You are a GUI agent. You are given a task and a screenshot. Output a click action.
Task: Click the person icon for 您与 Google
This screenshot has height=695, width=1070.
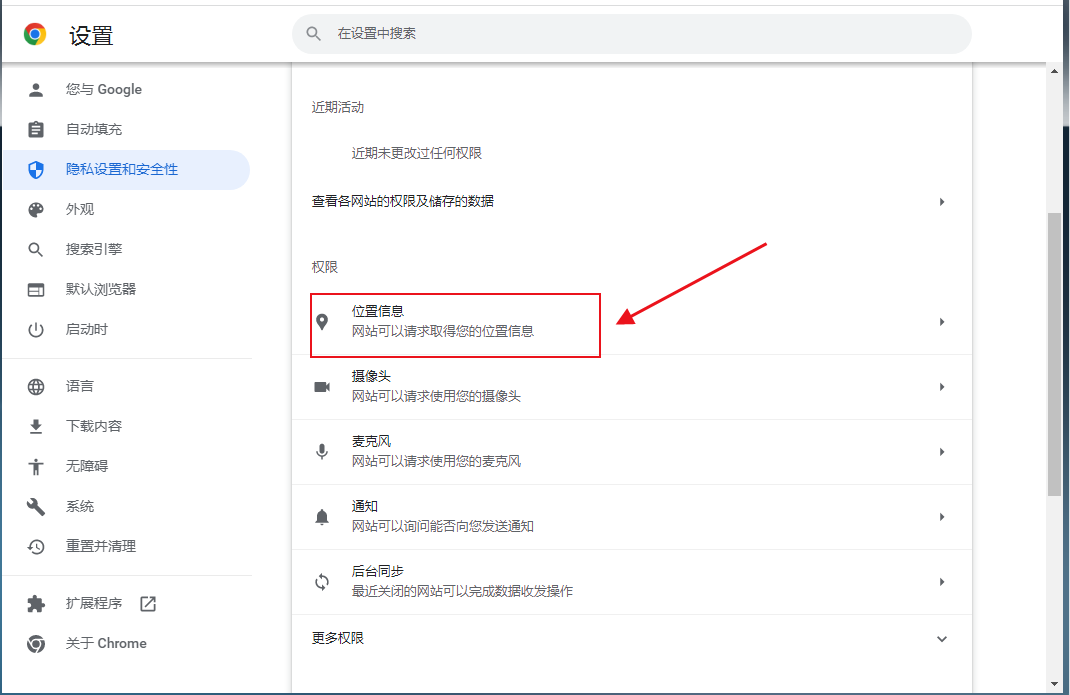click(35, 89)
